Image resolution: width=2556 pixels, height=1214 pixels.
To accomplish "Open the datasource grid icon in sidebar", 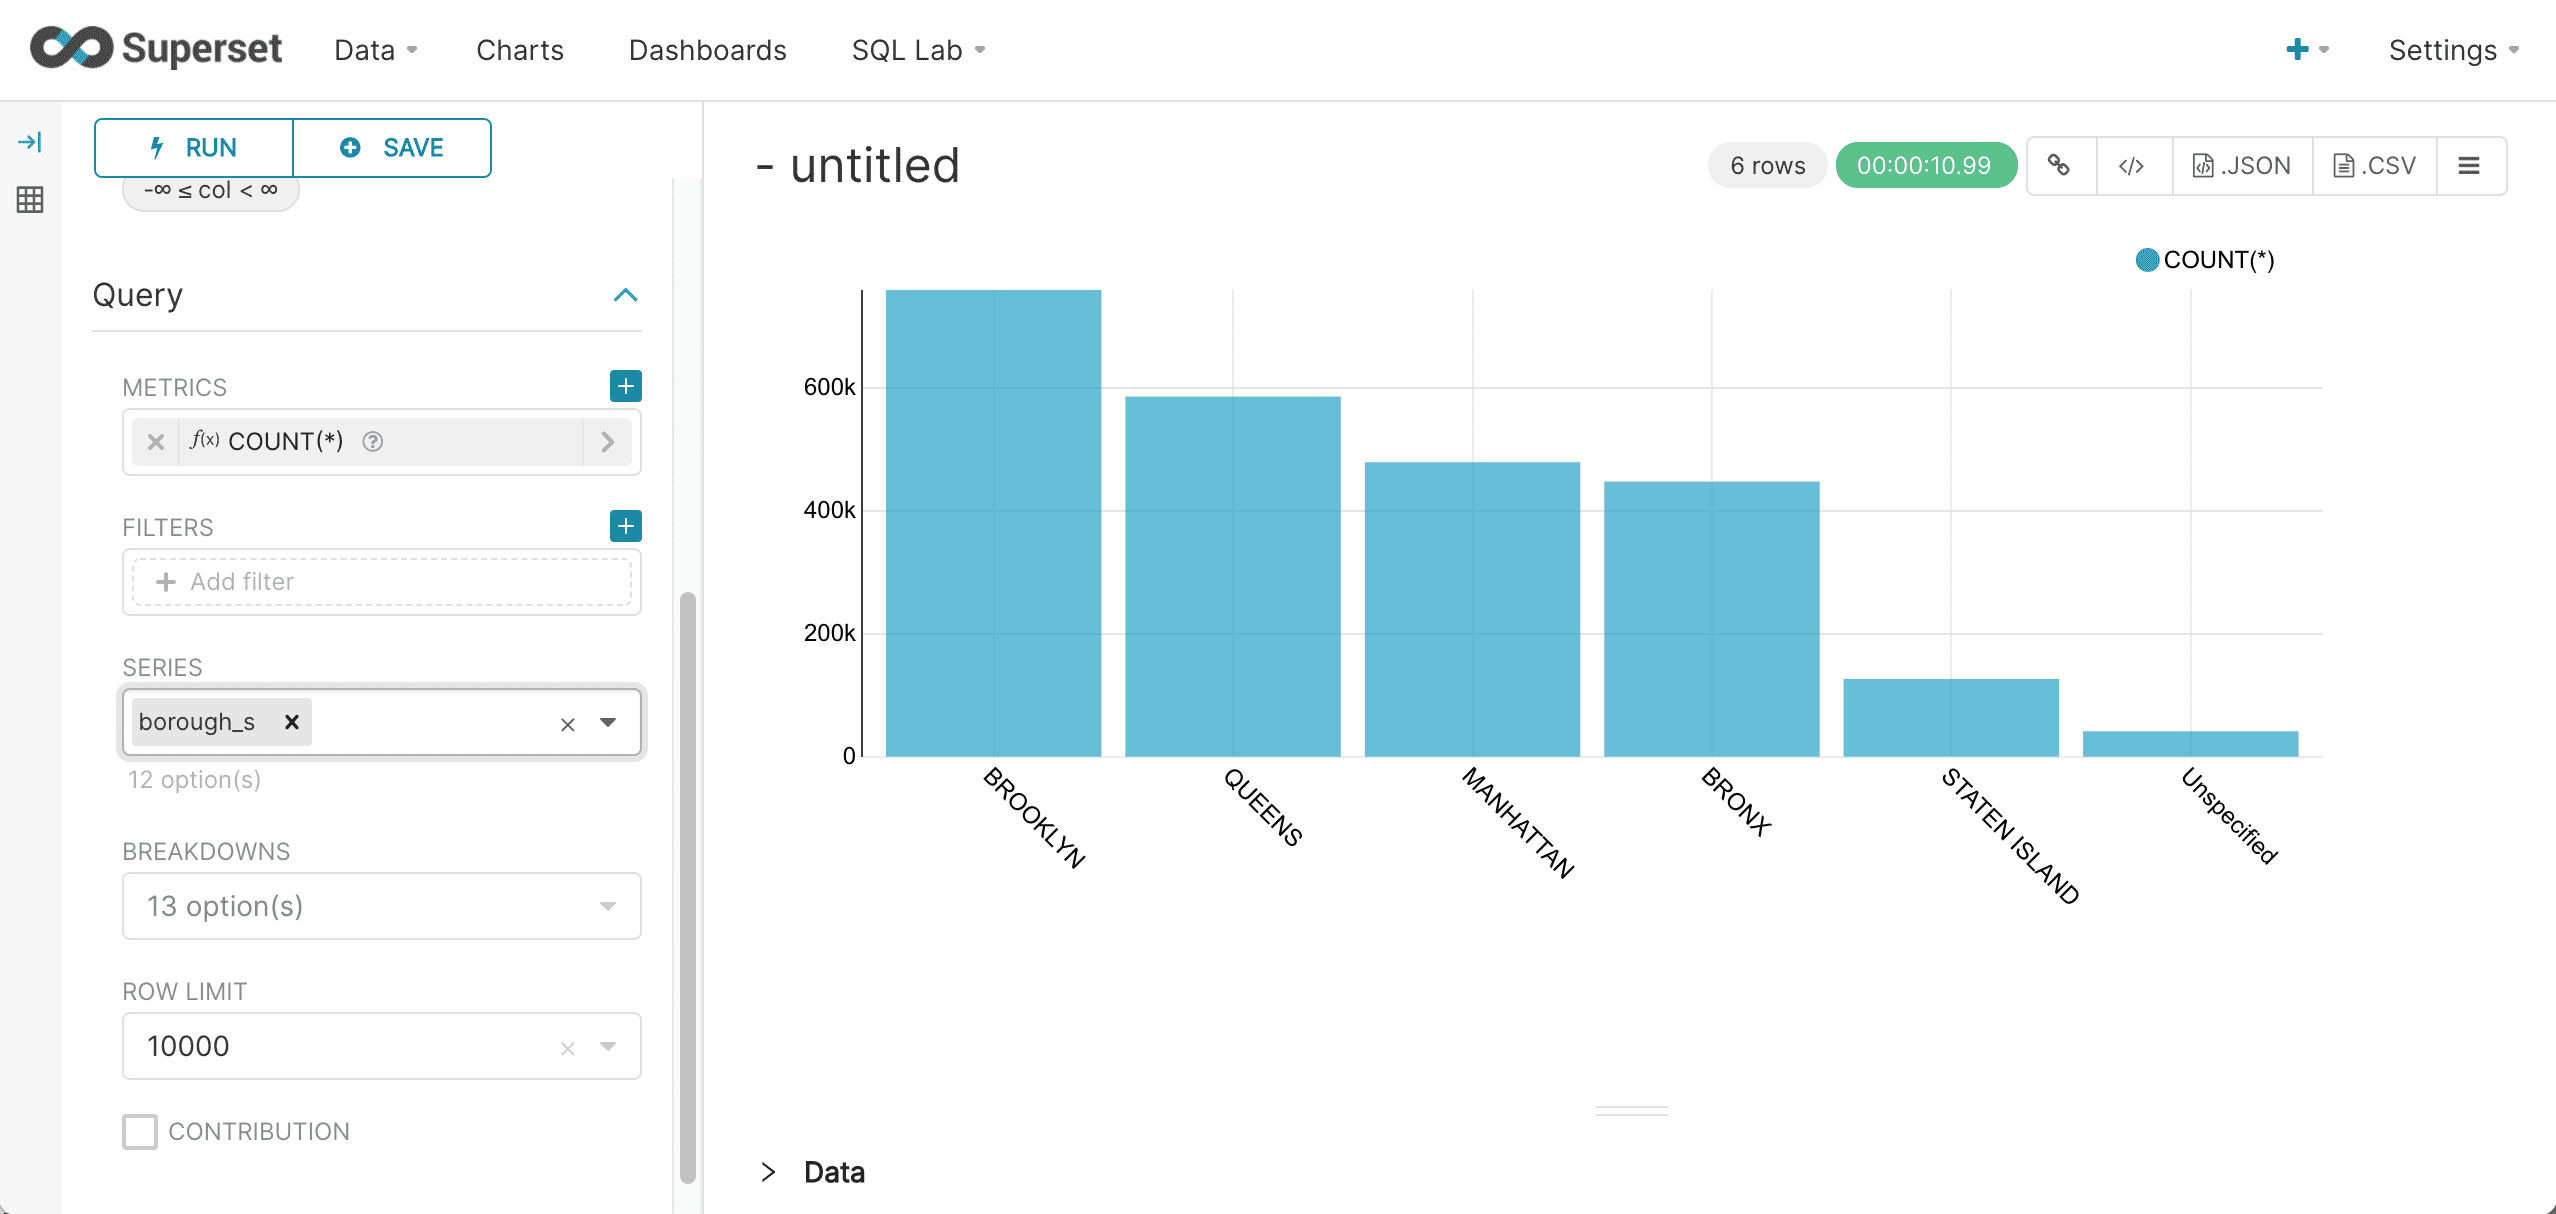I will 30,200.
